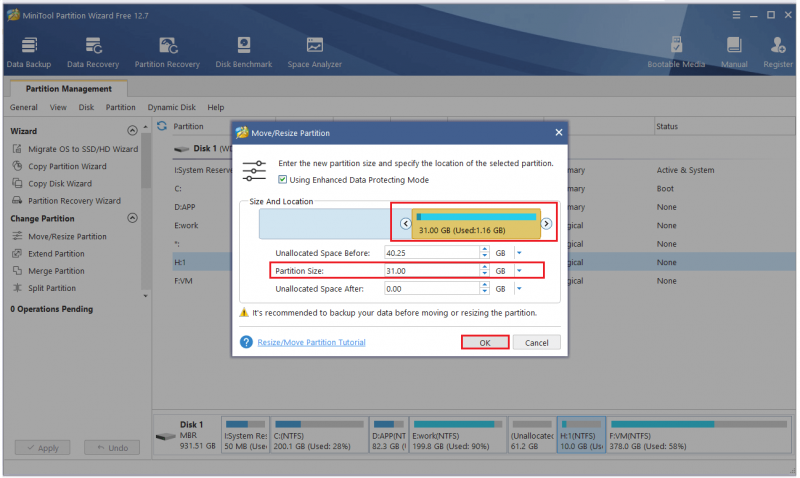Open the Data Backup tool

[x=29, y=52]
